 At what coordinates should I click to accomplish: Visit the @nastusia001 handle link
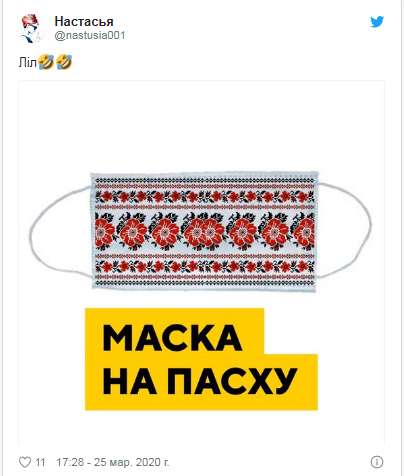pos(90,36)
